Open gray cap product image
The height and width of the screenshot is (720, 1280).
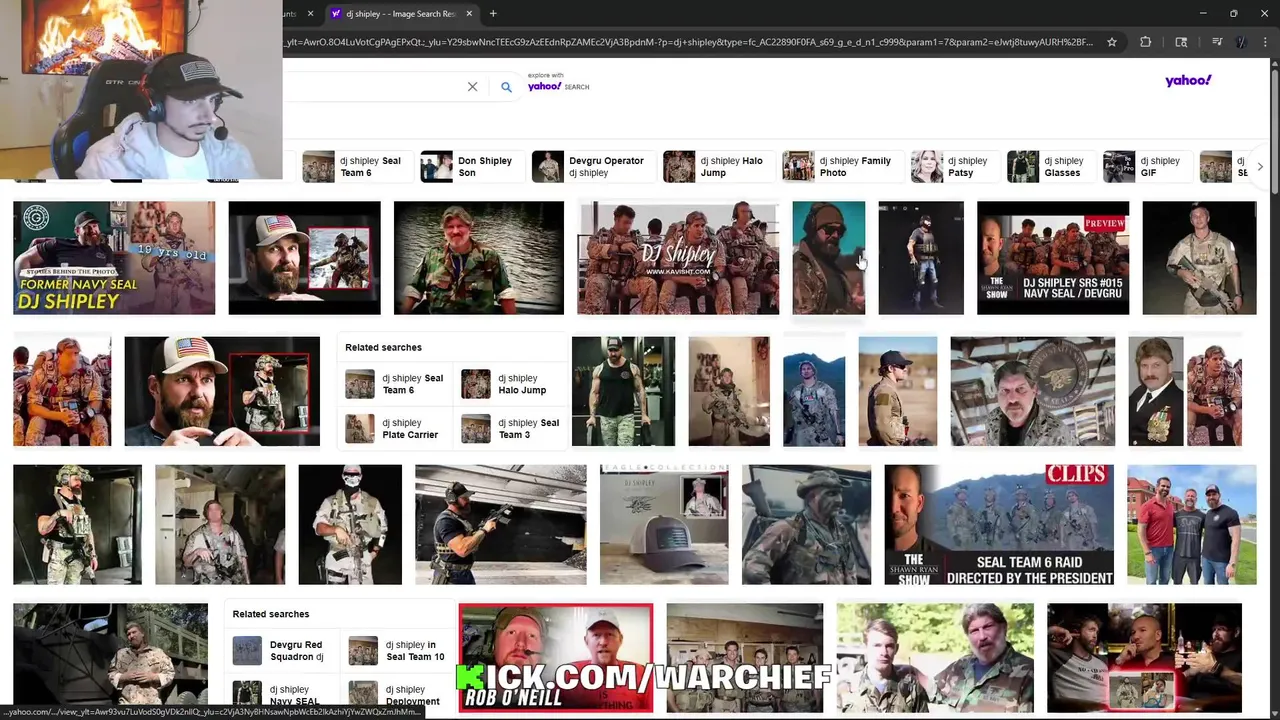(664, 524)
